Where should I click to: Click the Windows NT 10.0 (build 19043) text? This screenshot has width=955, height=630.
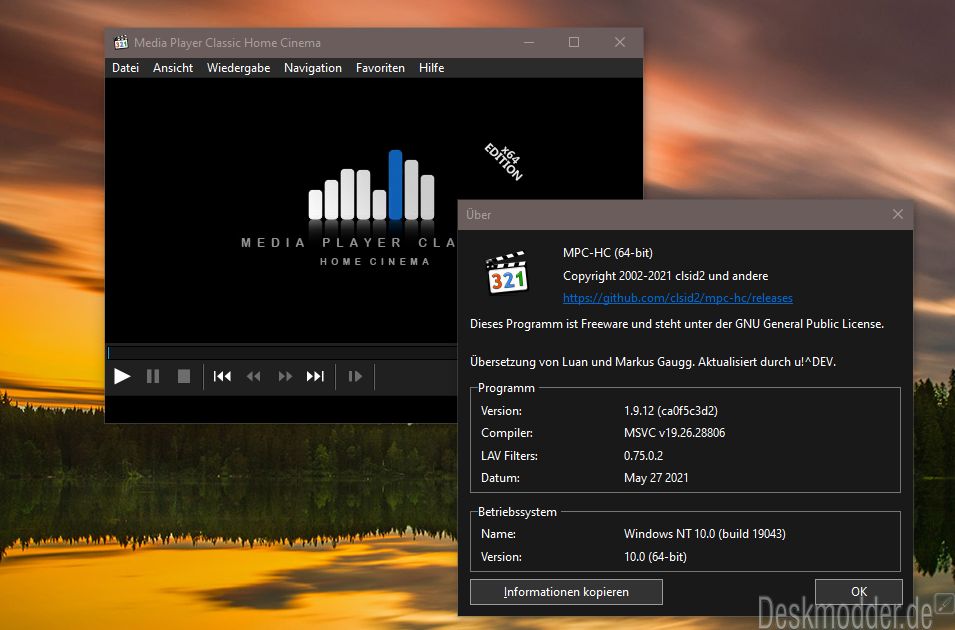coord(705,534)
